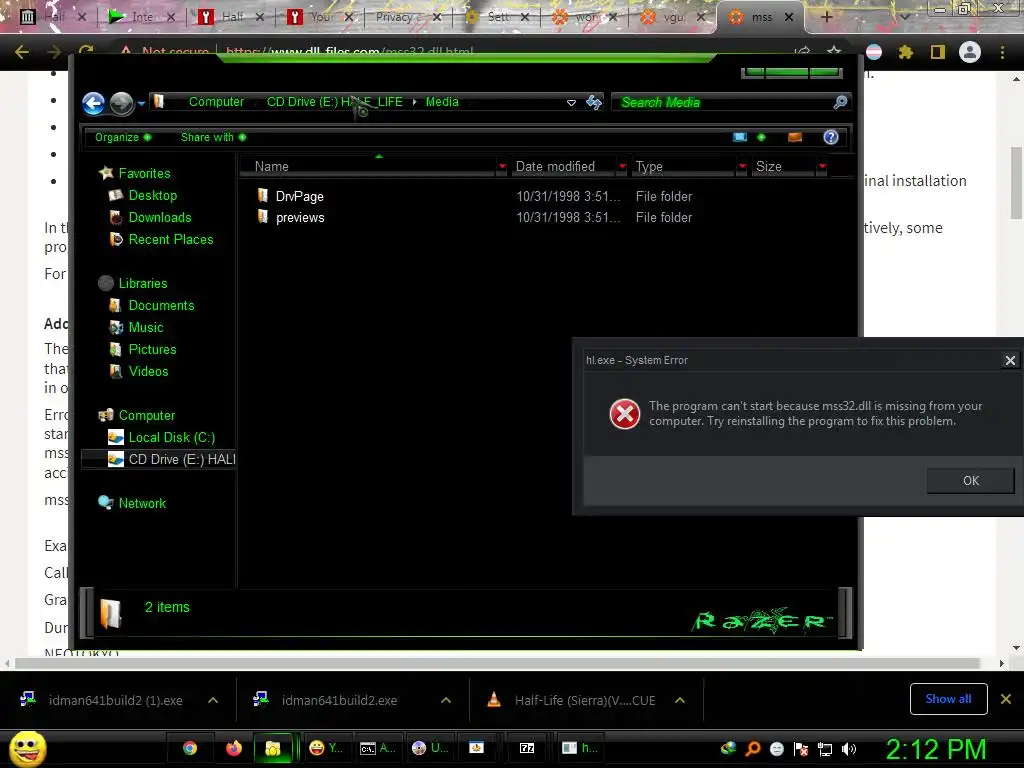Change the view using the views icon
This screenshot has width=1024, height=768.
click(x=740, y=137)
